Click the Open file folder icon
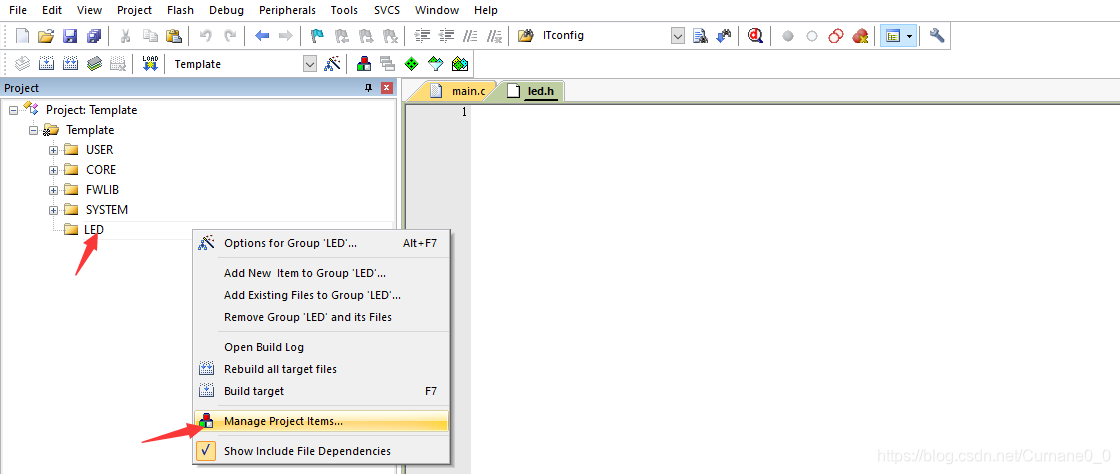 coord(46,36)
